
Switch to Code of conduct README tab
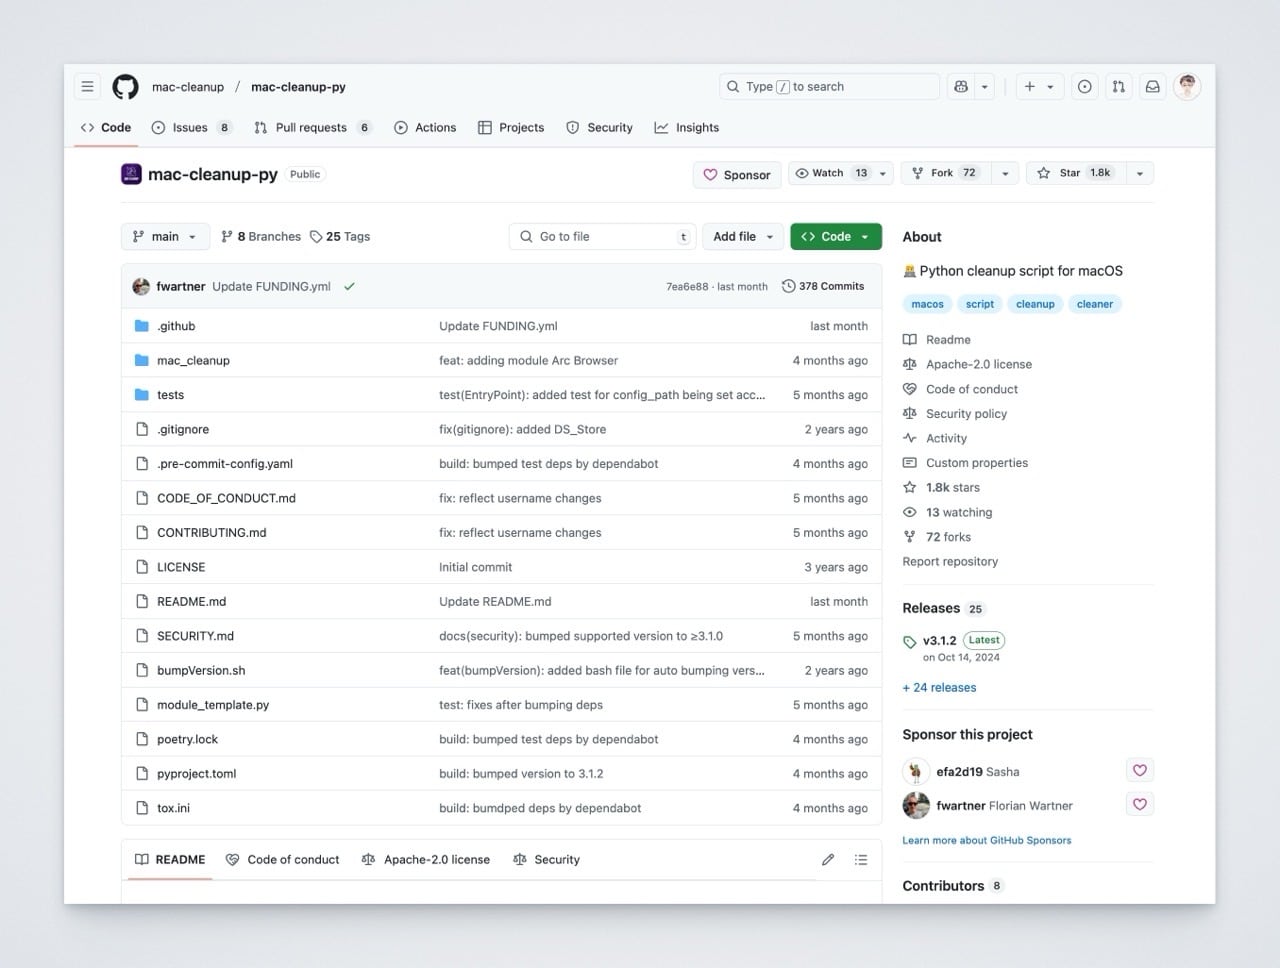[x=283, y=860]
